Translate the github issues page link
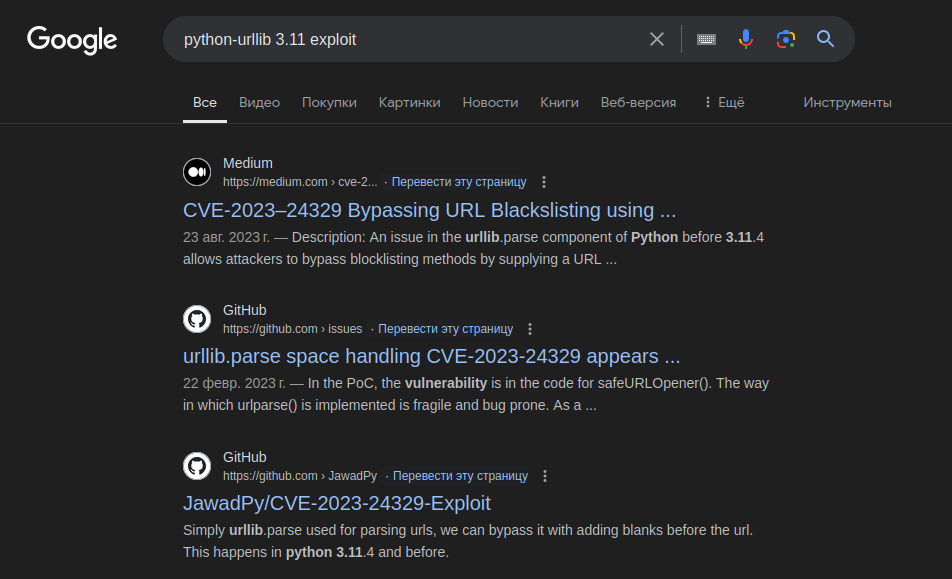This screenshot has height=579, width=952. (x=446, y=329)
